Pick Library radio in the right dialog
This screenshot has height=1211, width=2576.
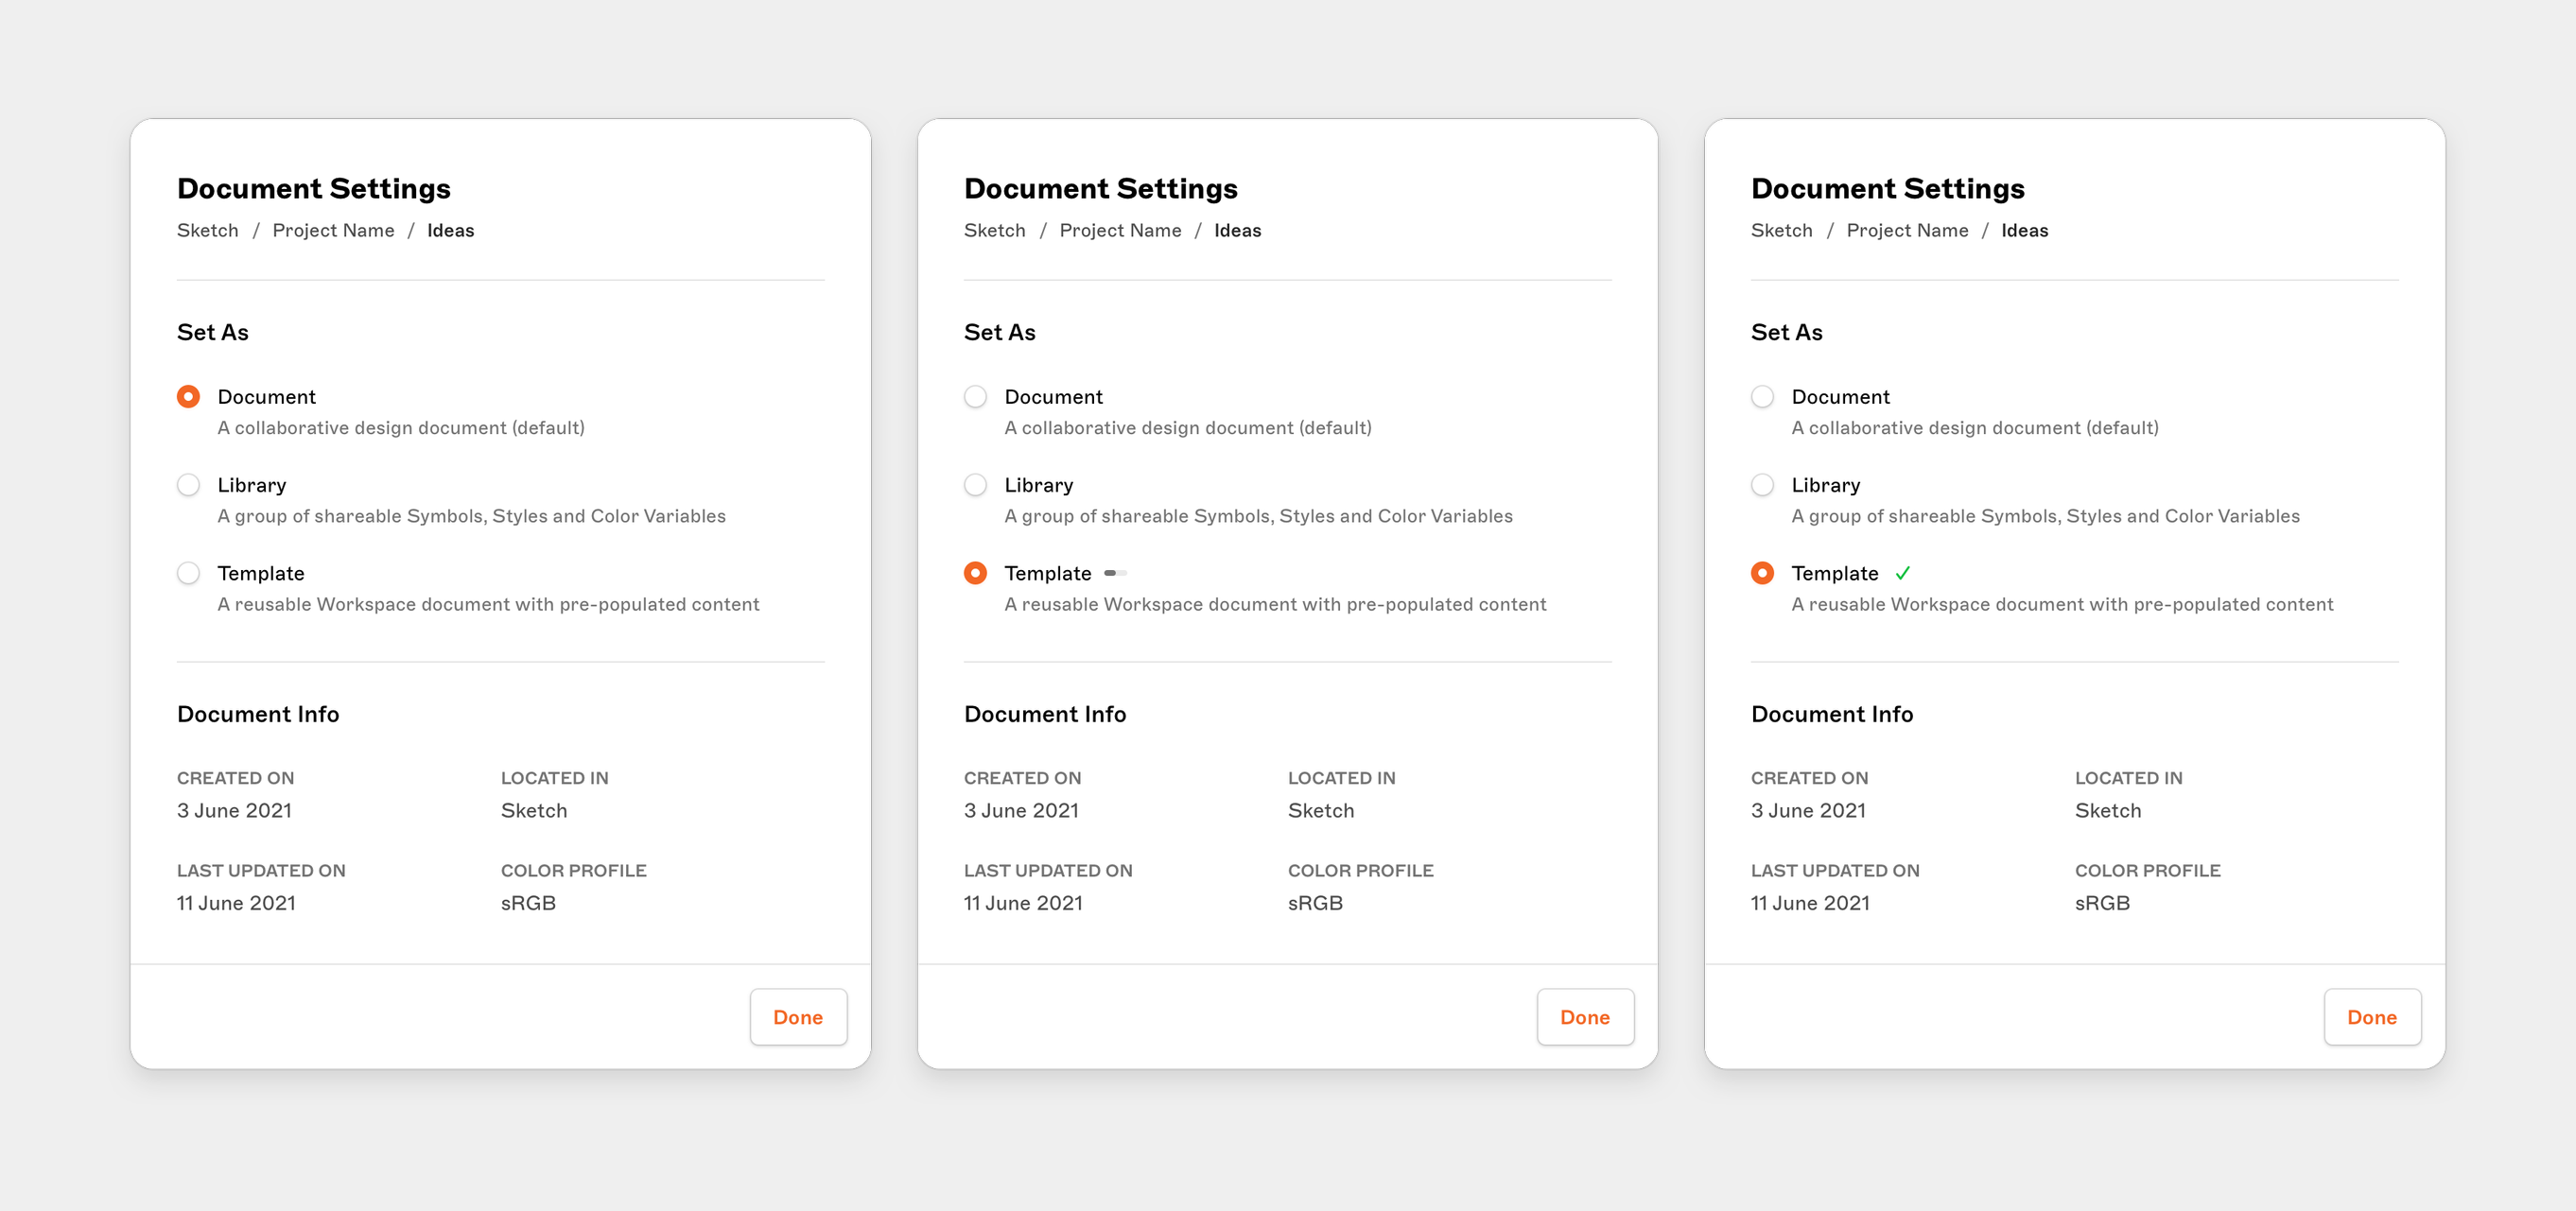pyautogui.click(x=1762, y=485)
